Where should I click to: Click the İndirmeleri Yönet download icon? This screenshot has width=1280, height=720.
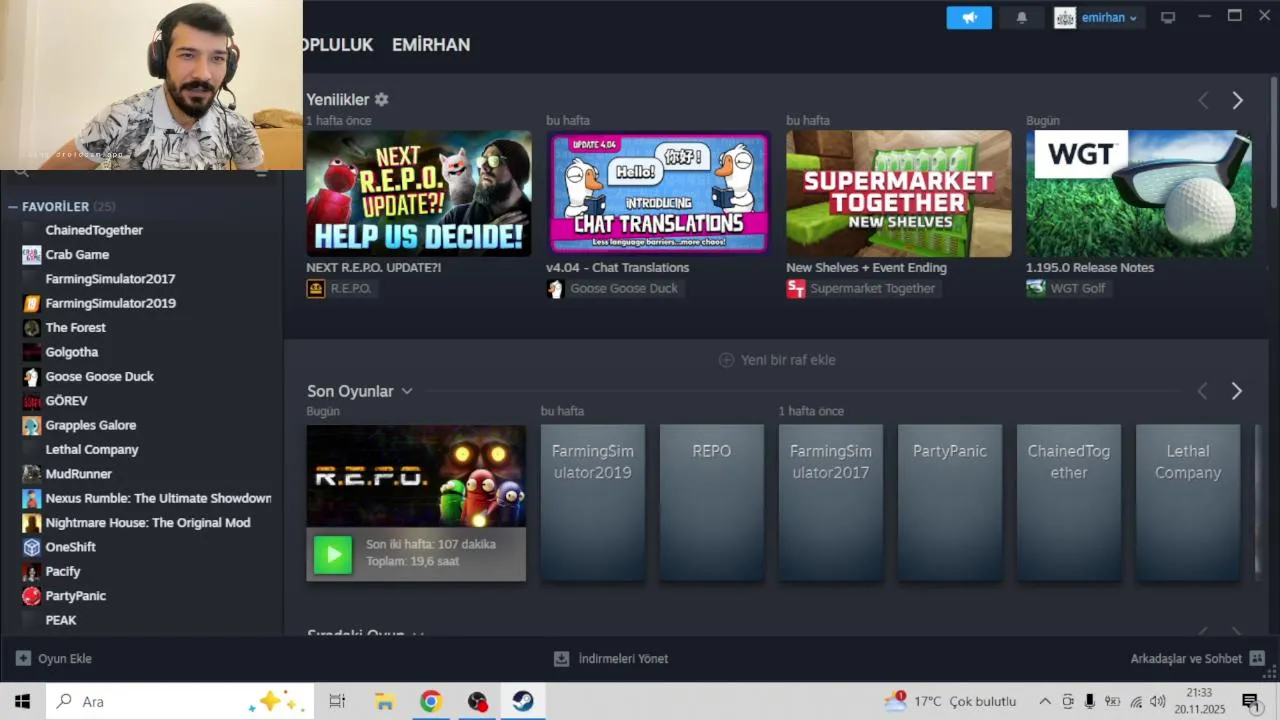pos(561,658)
